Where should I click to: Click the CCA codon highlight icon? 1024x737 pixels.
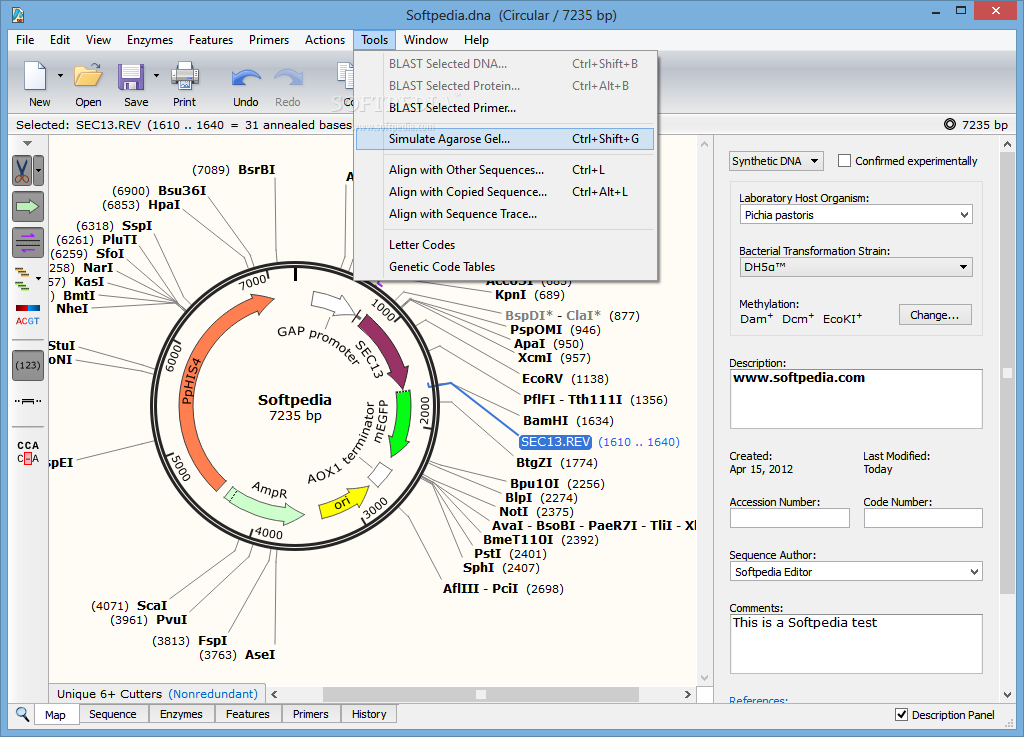coord(27,452)
